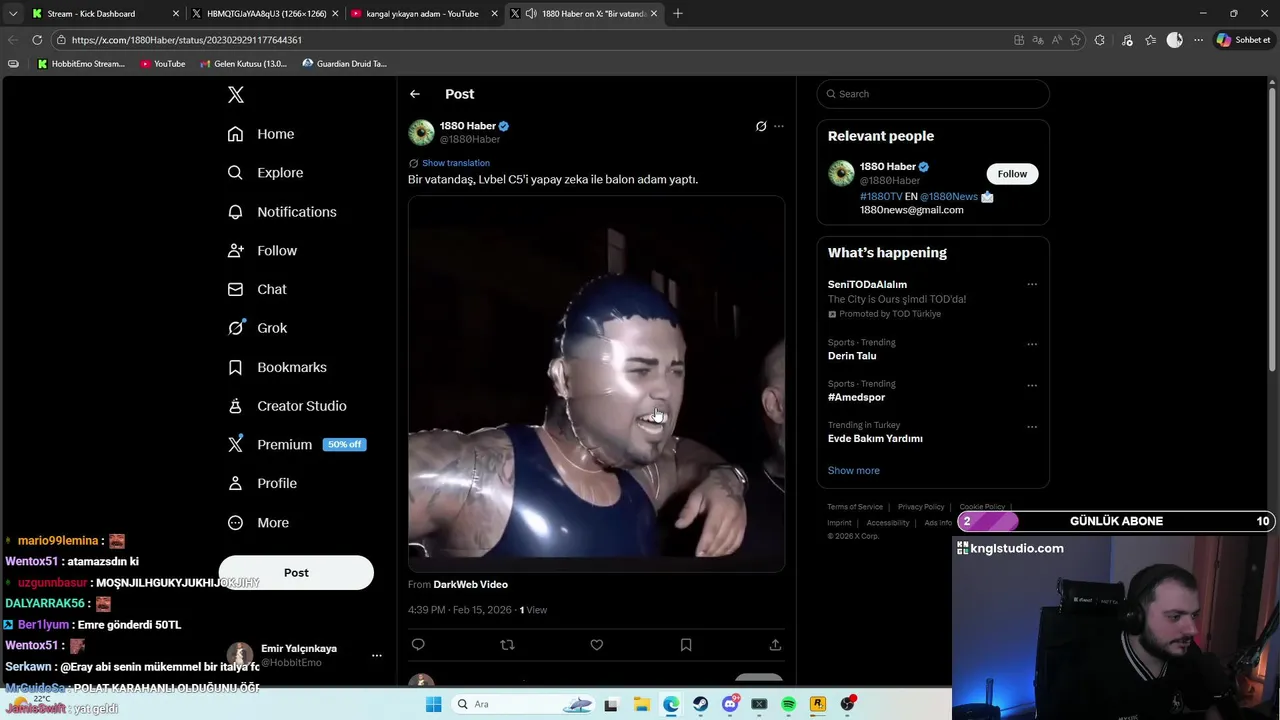Image resolution: width=1280 pixels, height=720 pixels.
Task: Click the Translate icon in address bar
Action: 1038,40
